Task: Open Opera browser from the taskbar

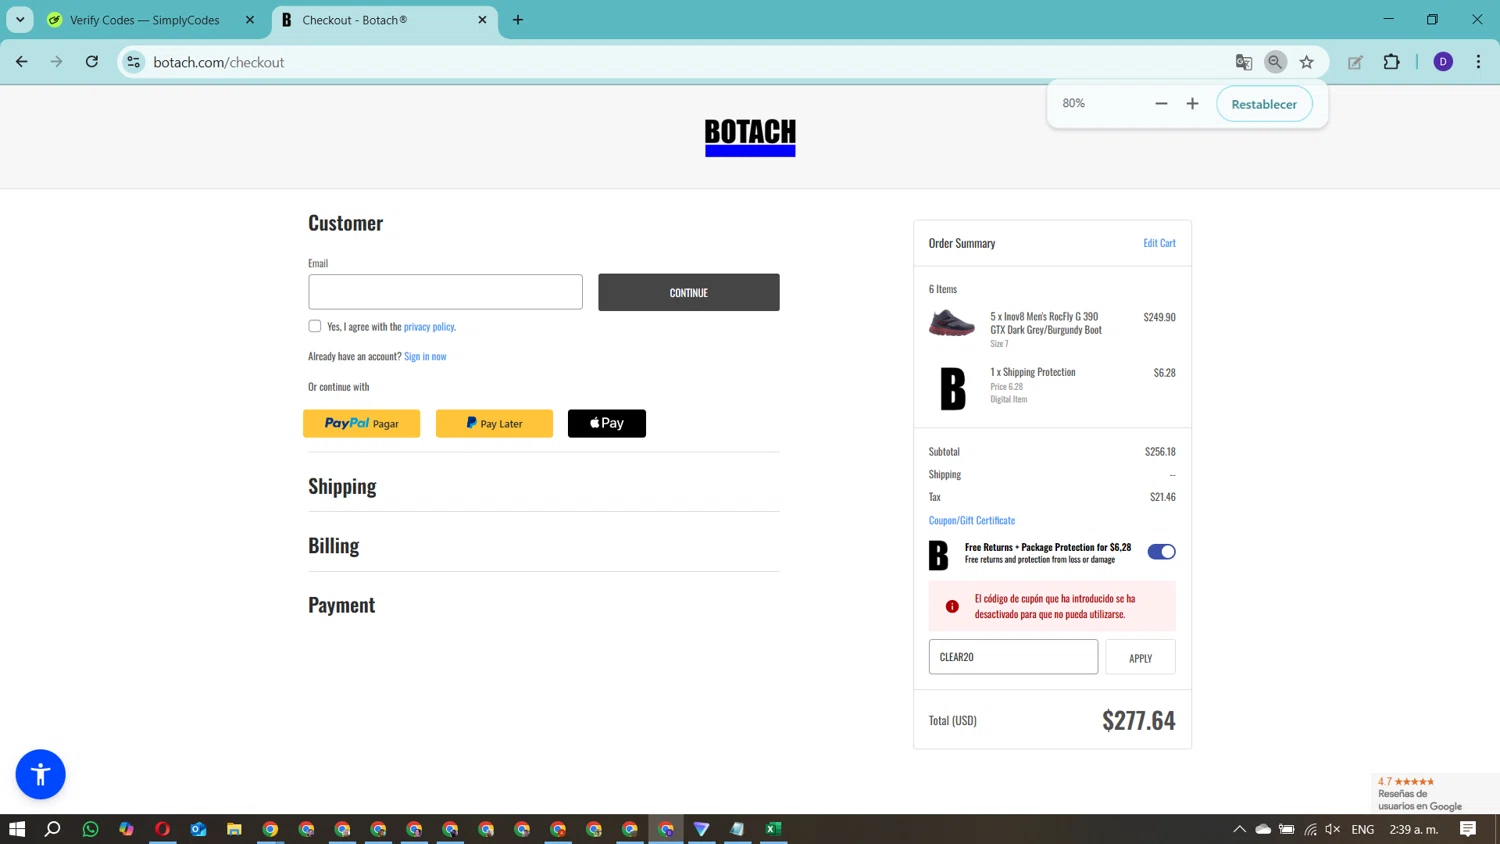Action: click(162, 829)
